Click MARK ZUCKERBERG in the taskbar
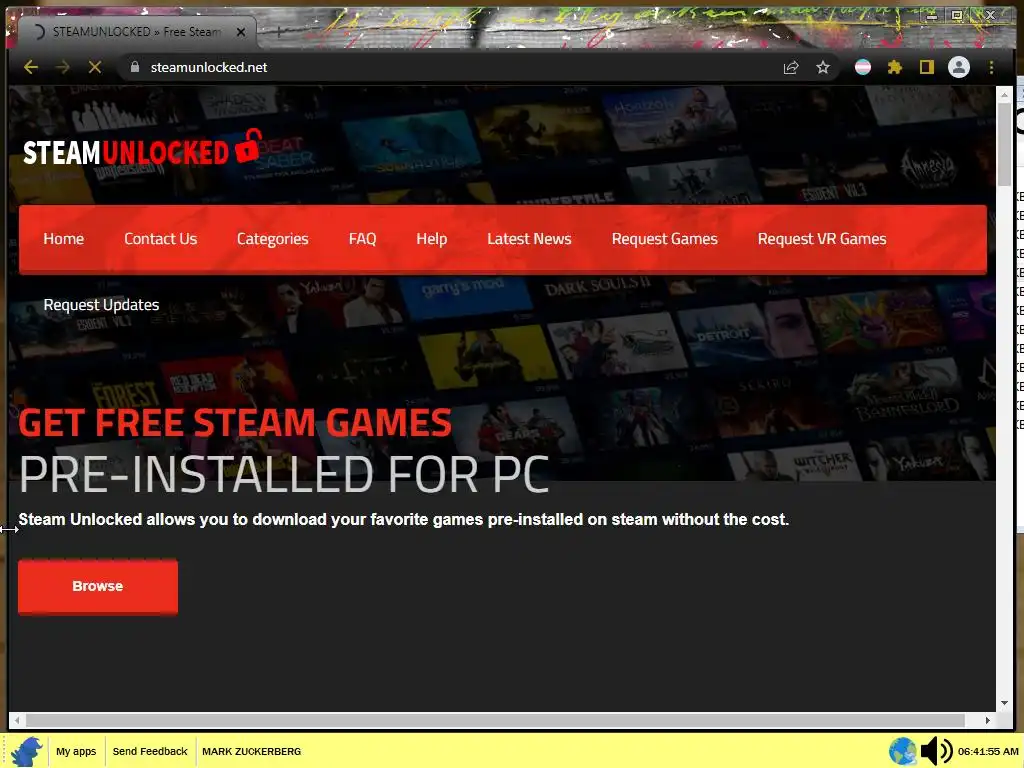The height and width of the screenshot is (768, 1024). (251, 751)
